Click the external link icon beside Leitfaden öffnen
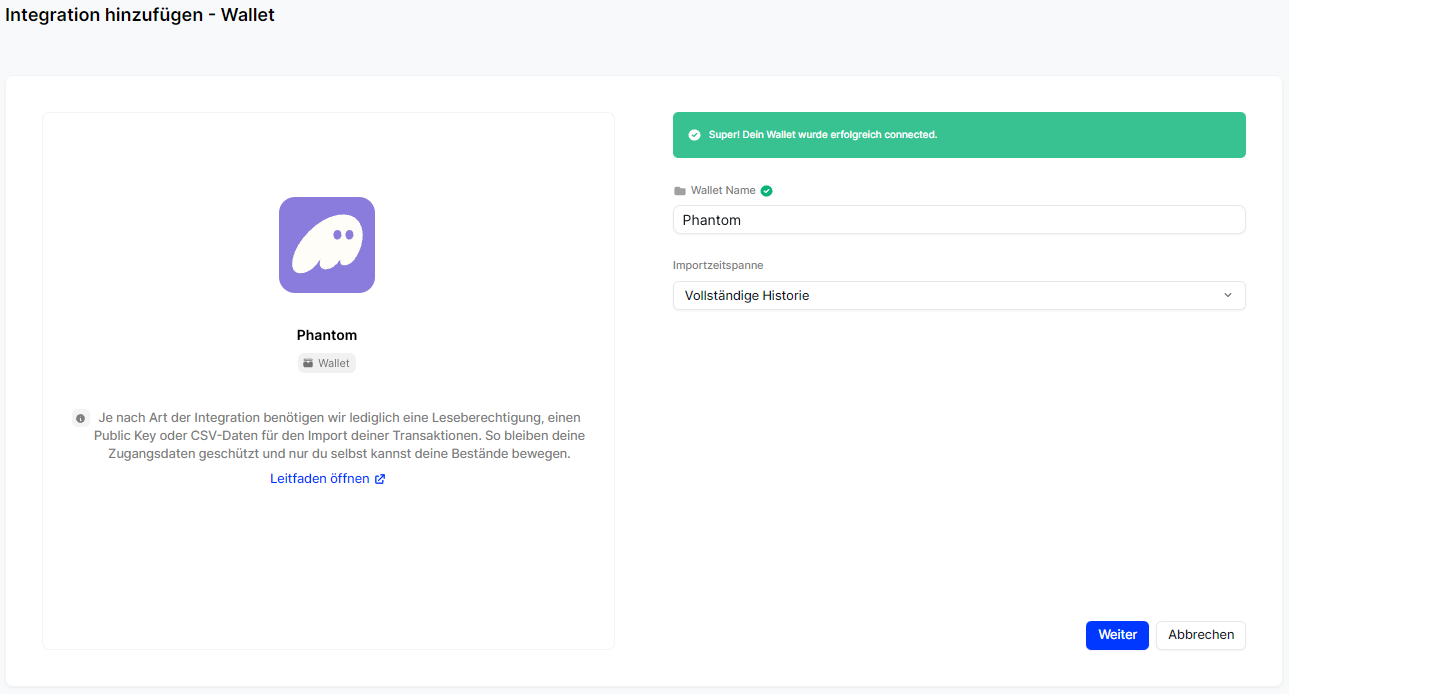This screenshot has width=1432, height=694. [x=378, y=479]
